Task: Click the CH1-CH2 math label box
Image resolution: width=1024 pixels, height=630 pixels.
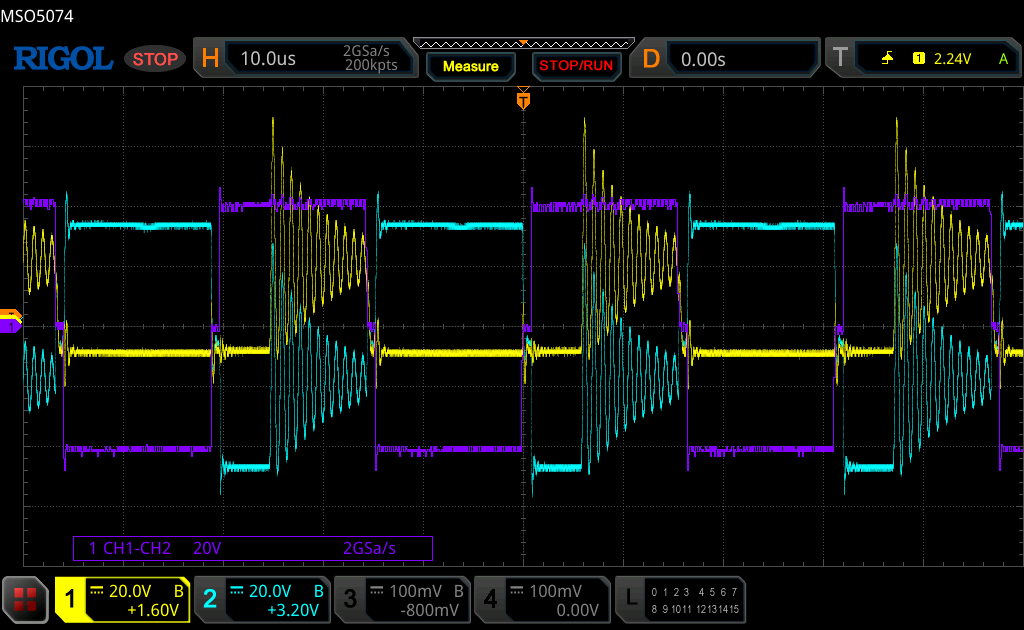Action: click(253, 548)
